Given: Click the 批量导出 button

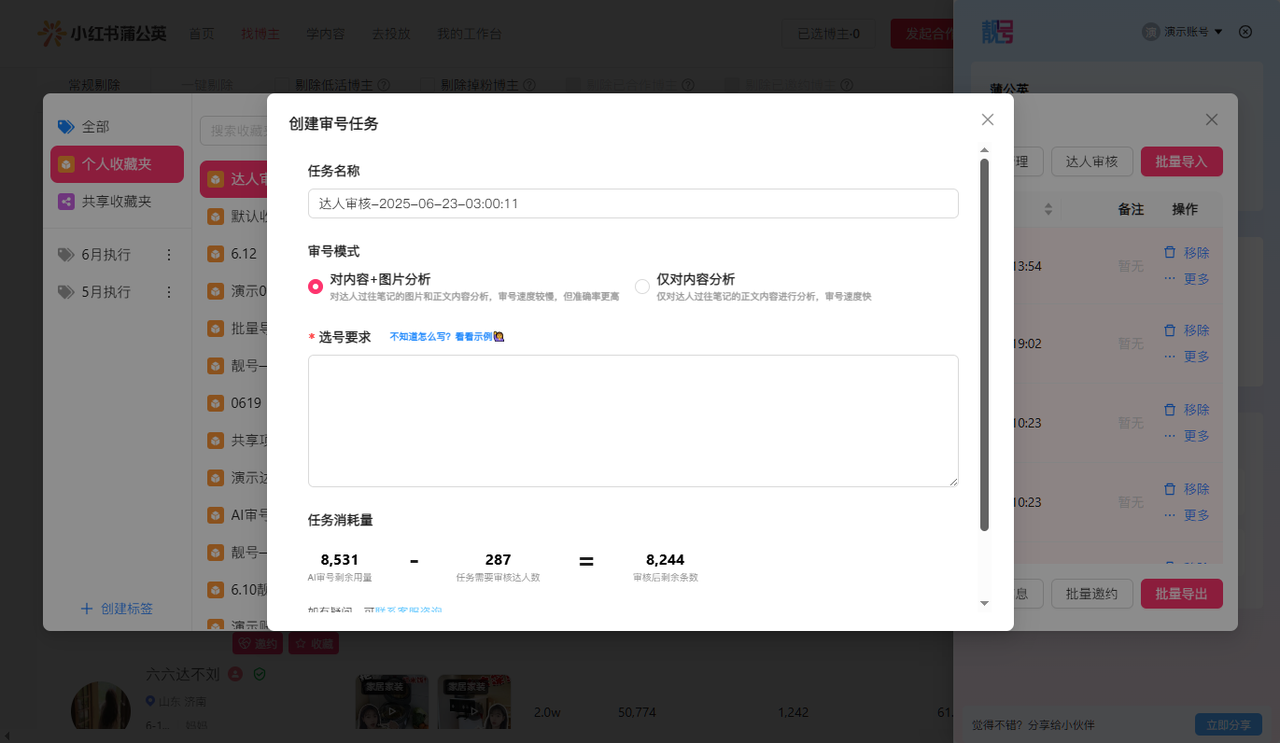Looking at the screenshot, I should [x=1181, y=594].
